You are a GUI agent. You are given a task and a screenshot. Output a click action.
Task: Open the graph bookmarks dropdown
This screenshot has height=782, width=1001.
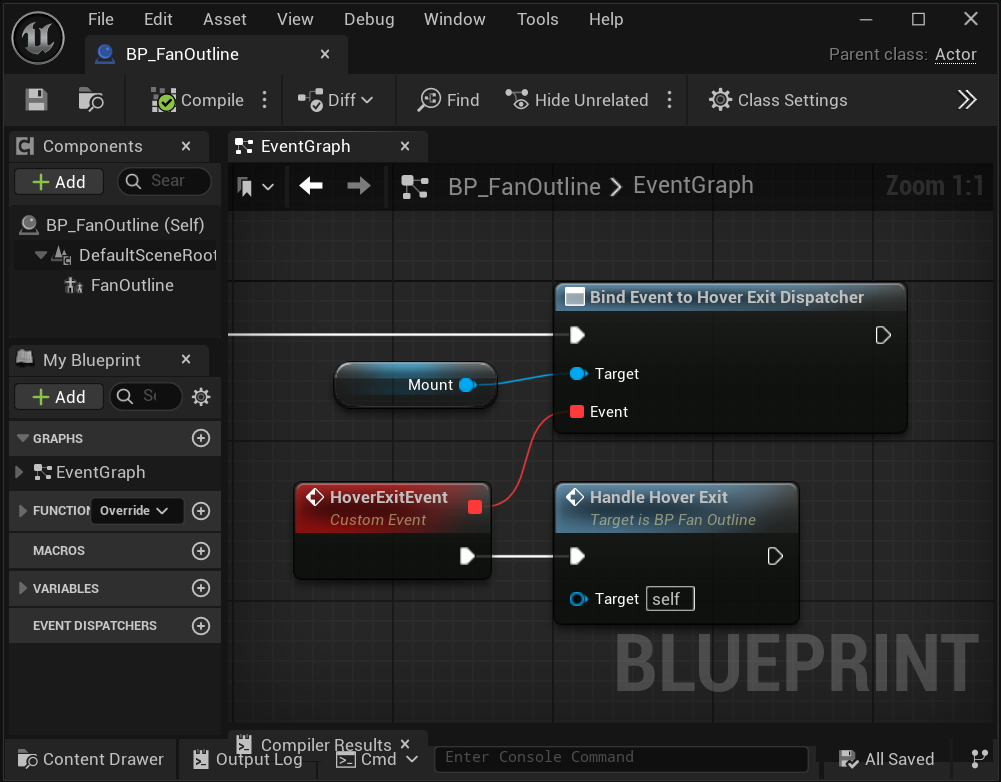pos(255,187)
